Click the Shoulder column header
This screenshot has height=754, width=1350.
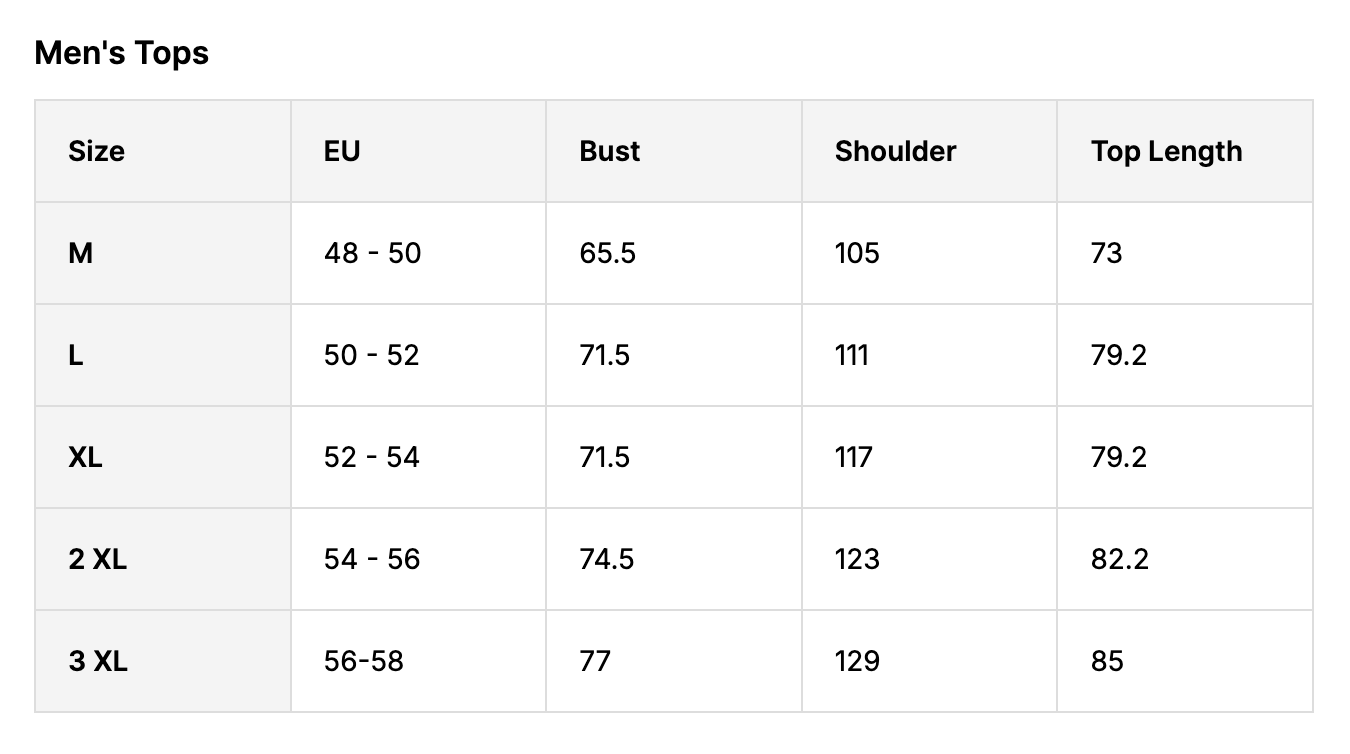point(895,151)
